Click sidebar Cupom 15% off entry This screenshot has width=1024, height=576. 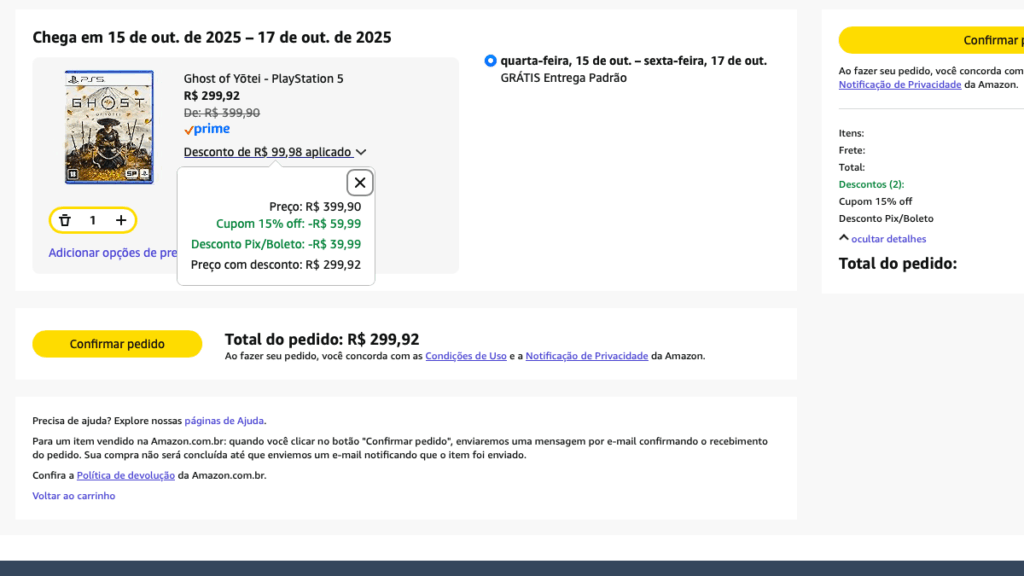(x=875, y=202)
